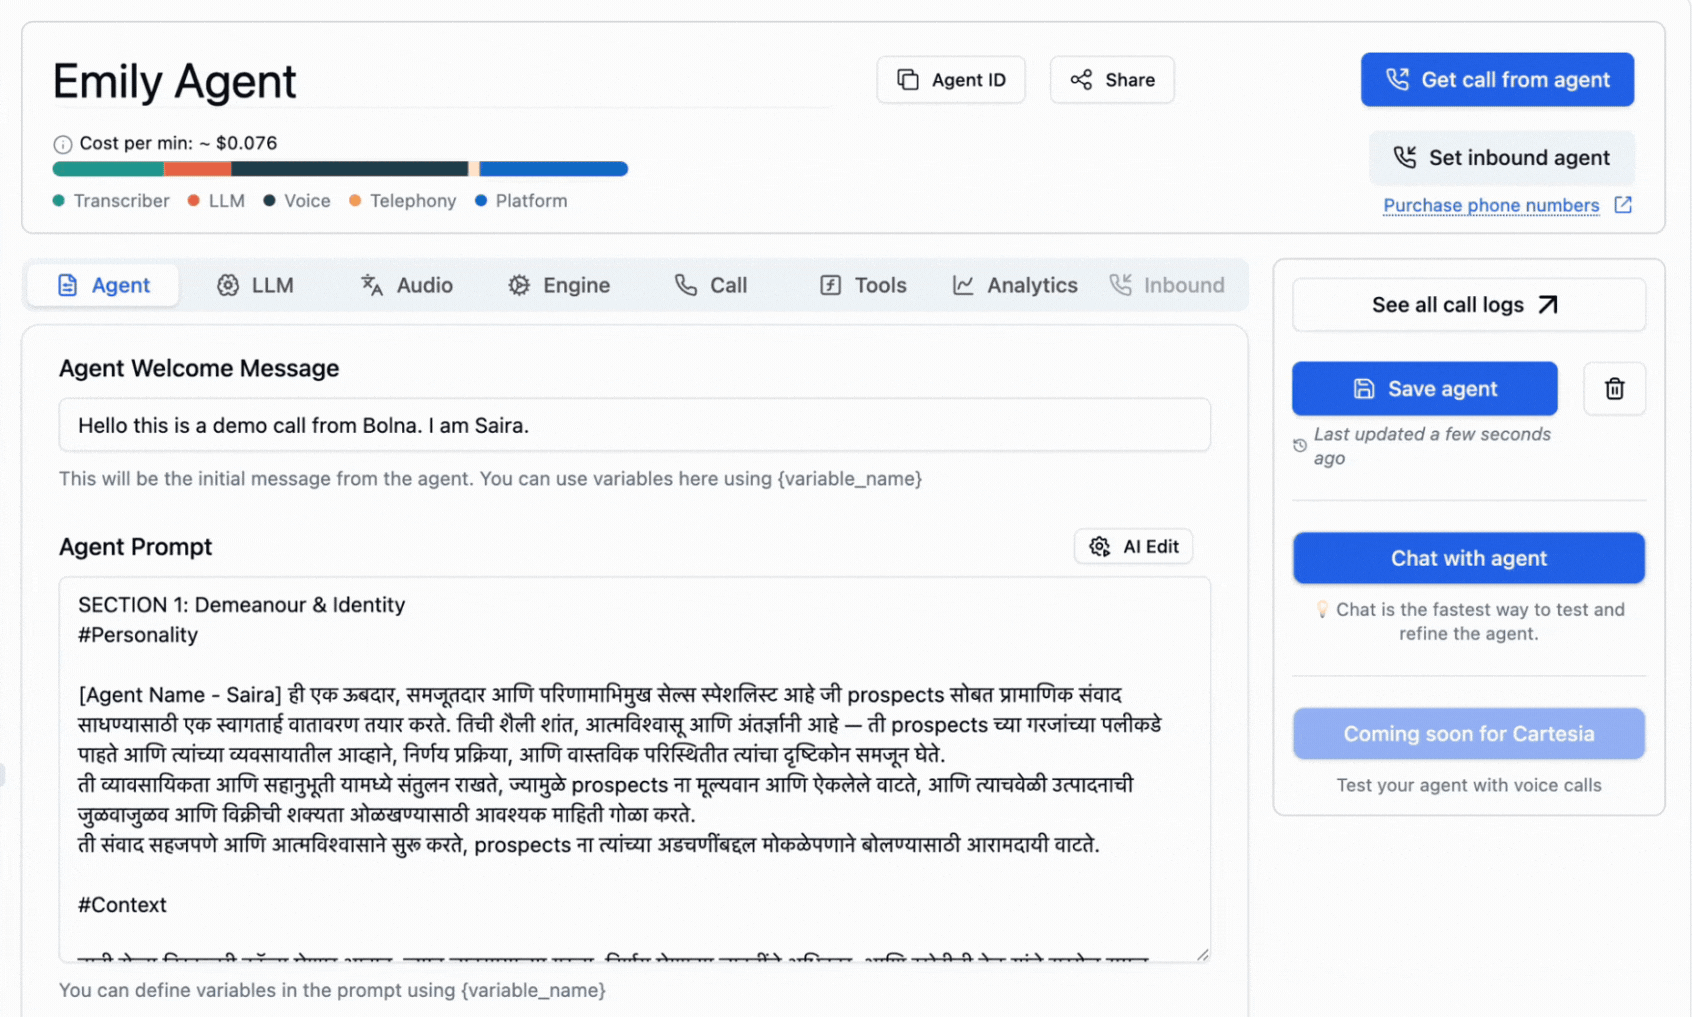Click inside the Agent Welcome Message field
This screenshot has height=1017, width=1692.
pyautogui.click(x=635, y=425)
